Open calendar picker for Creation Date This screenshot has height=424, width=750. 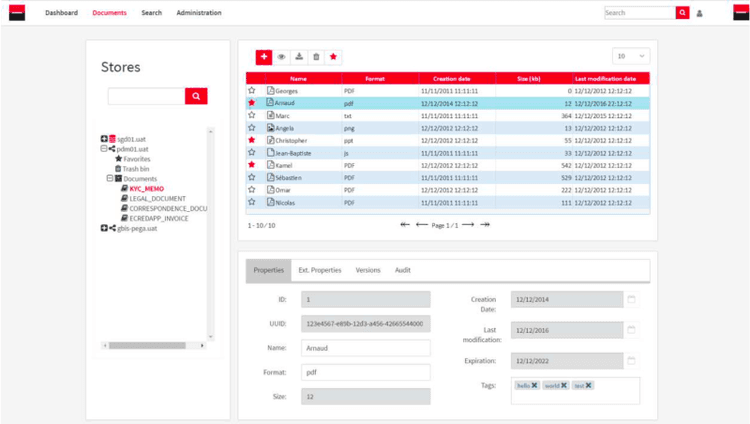631,299
